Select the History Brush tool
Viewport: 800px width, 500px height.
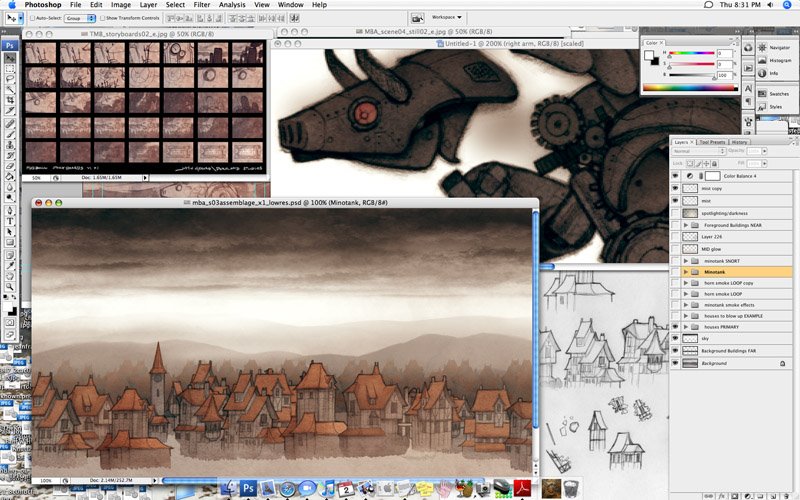click(x=10, y=156)
